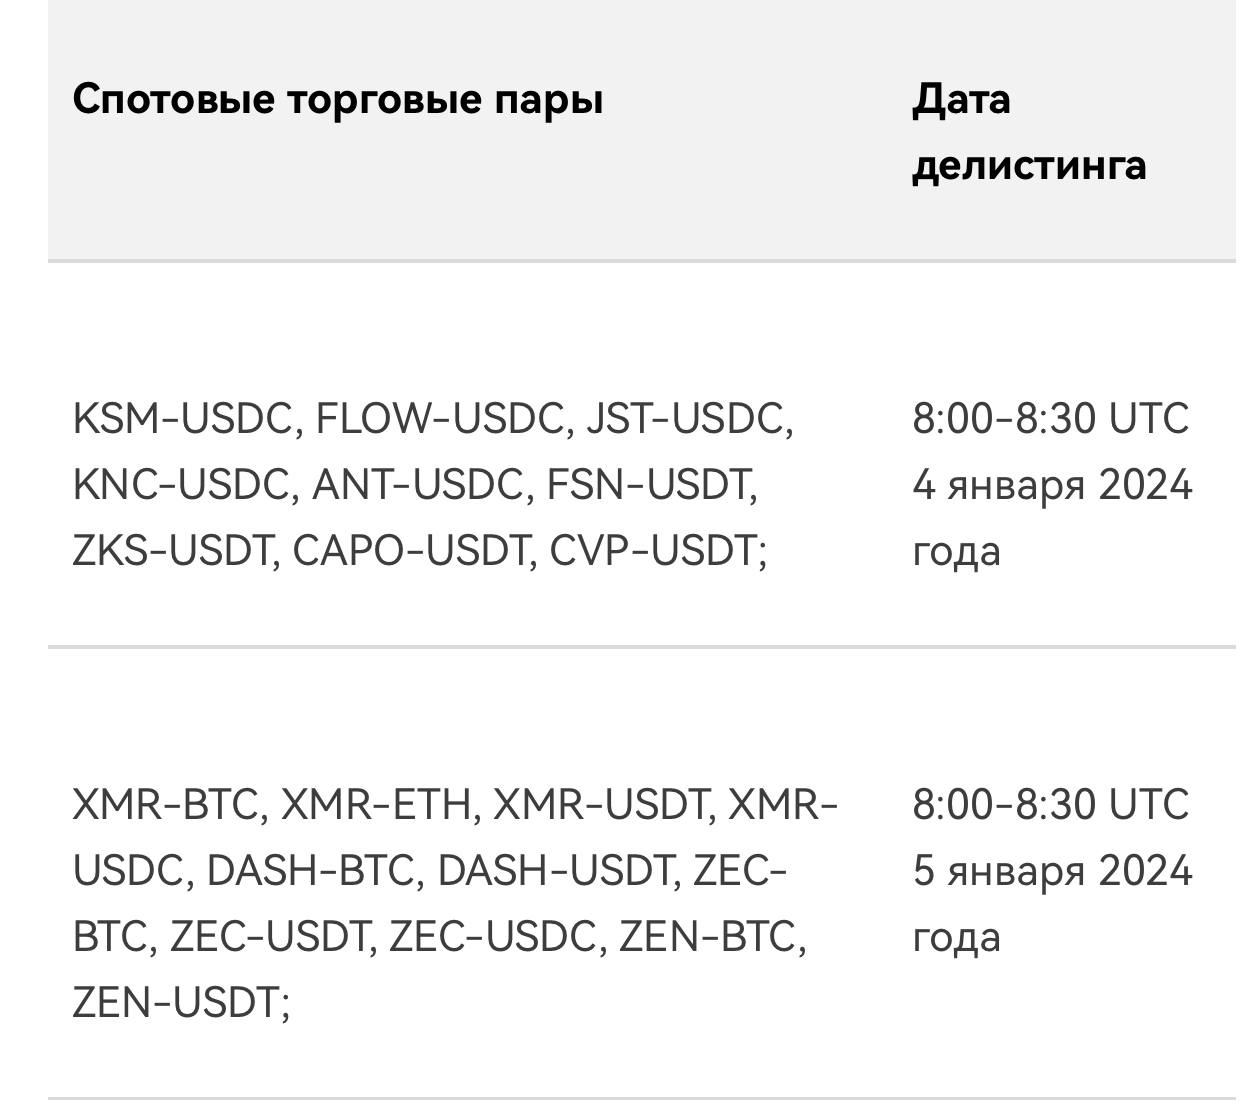Select the DASH-USDT pair text
This screenshot has height=1116, width=1258.
(x=555, y=871)
